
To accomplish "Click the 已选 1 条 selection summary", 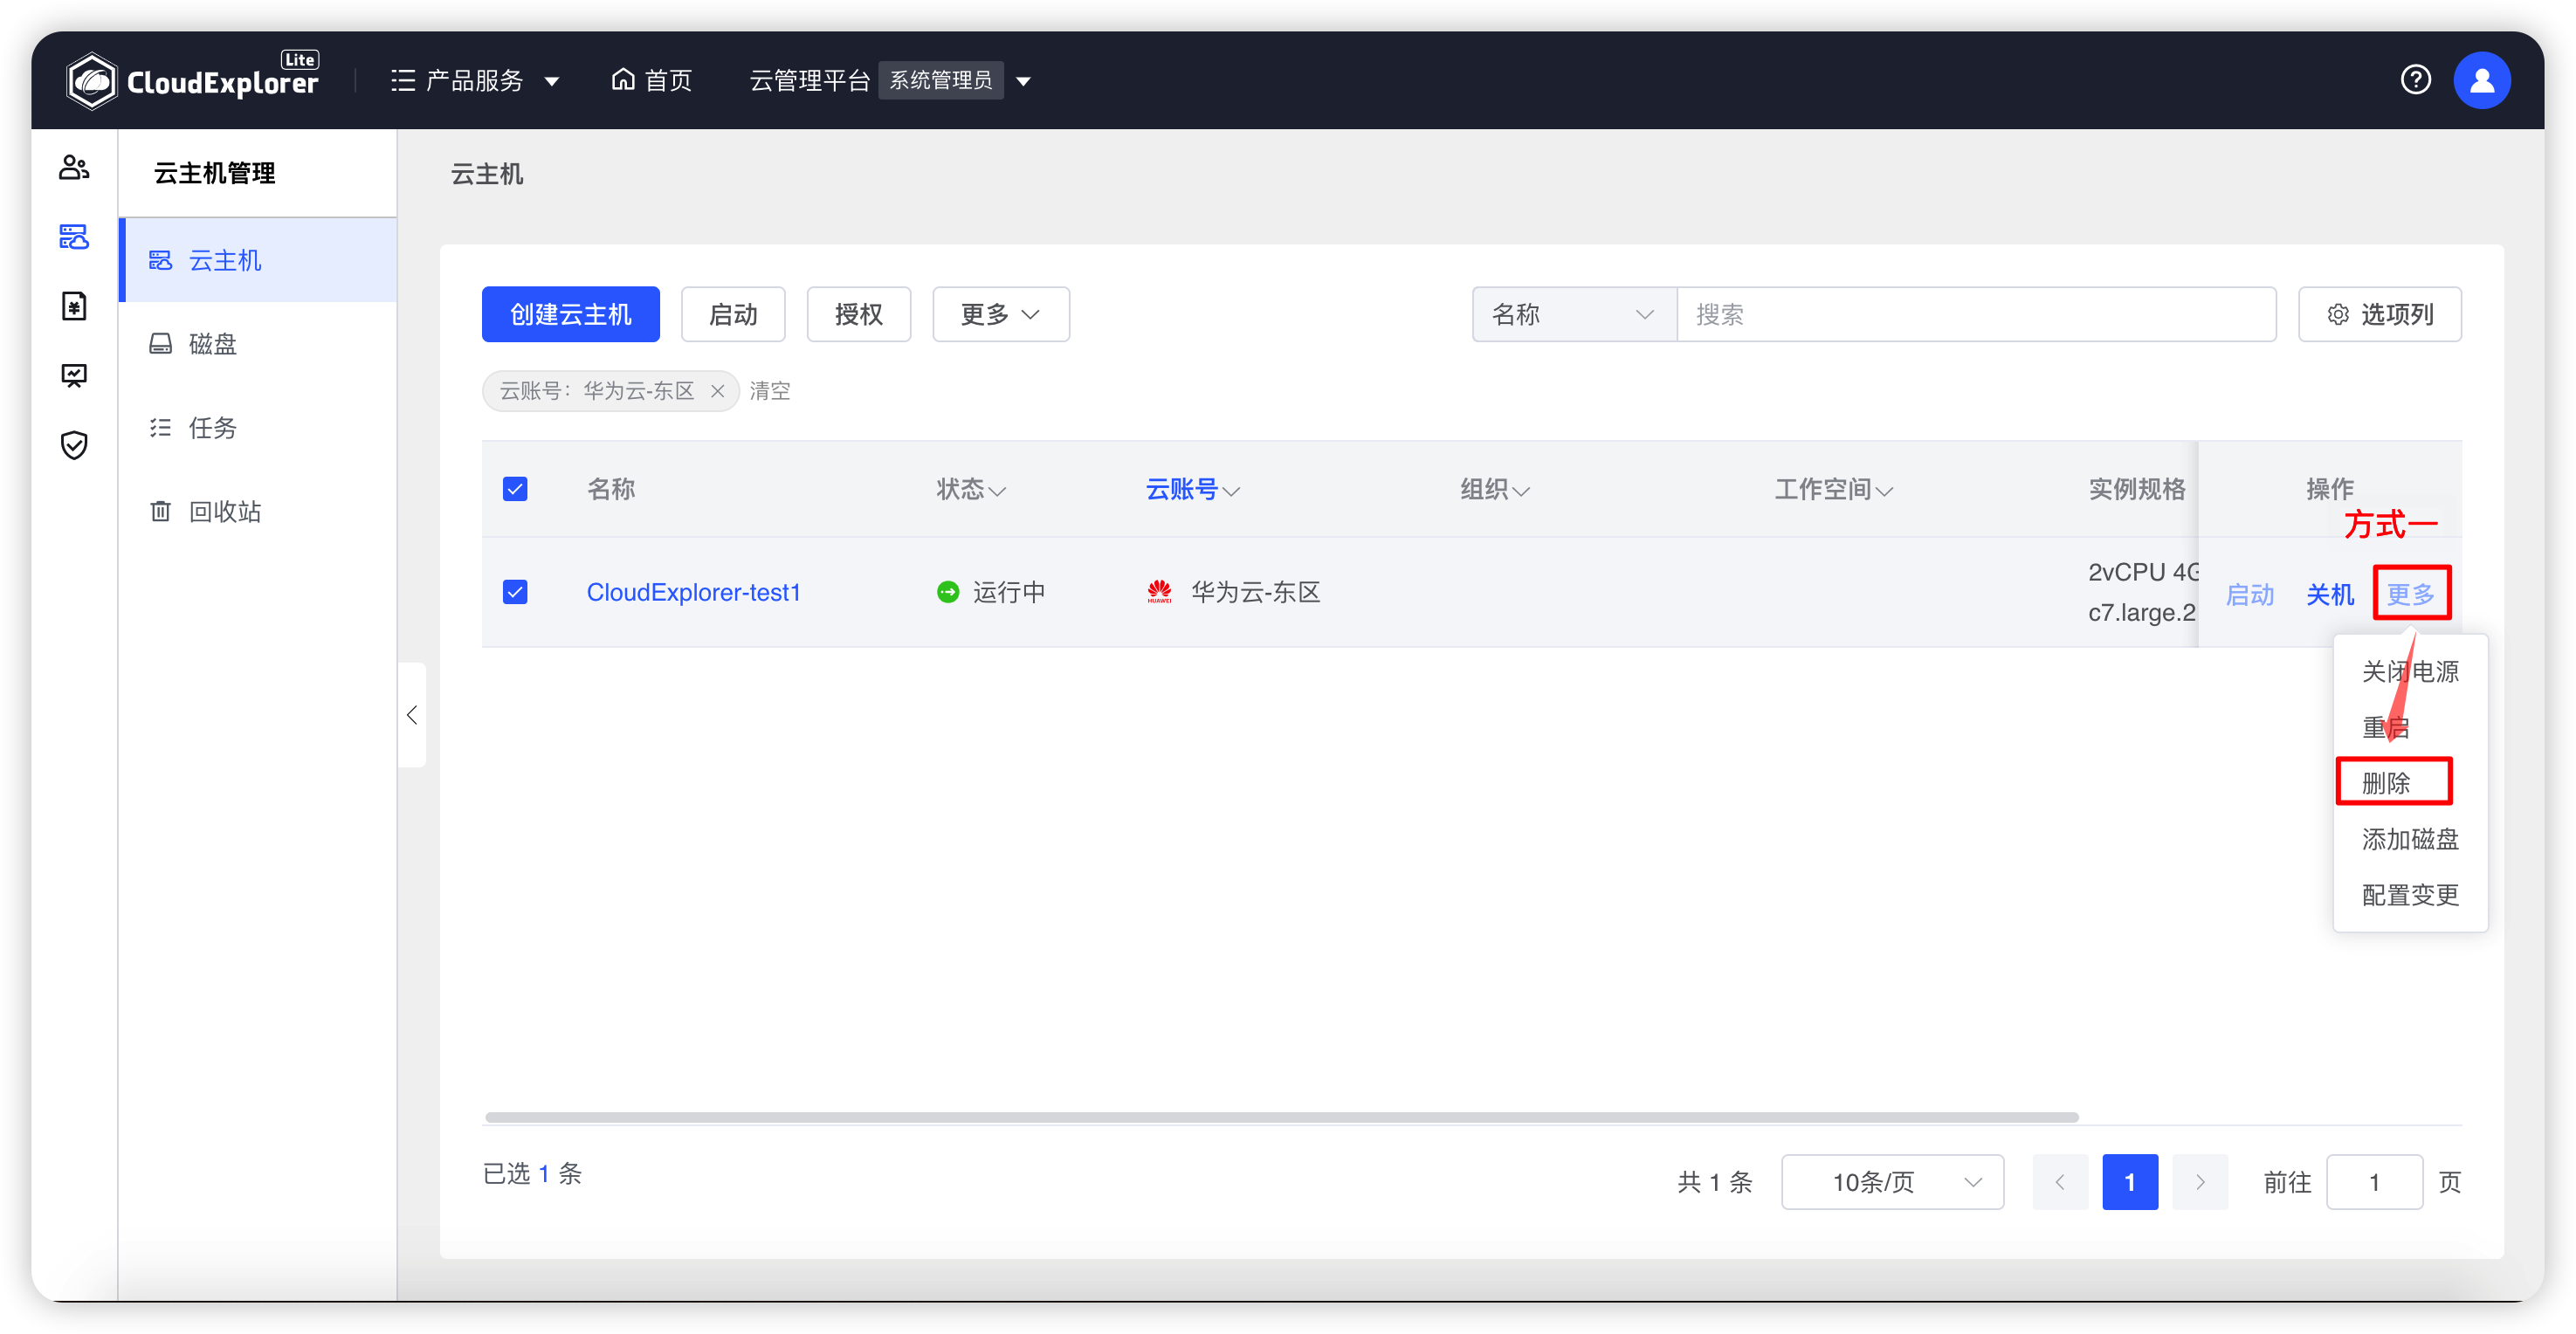I will [532, 1173].
